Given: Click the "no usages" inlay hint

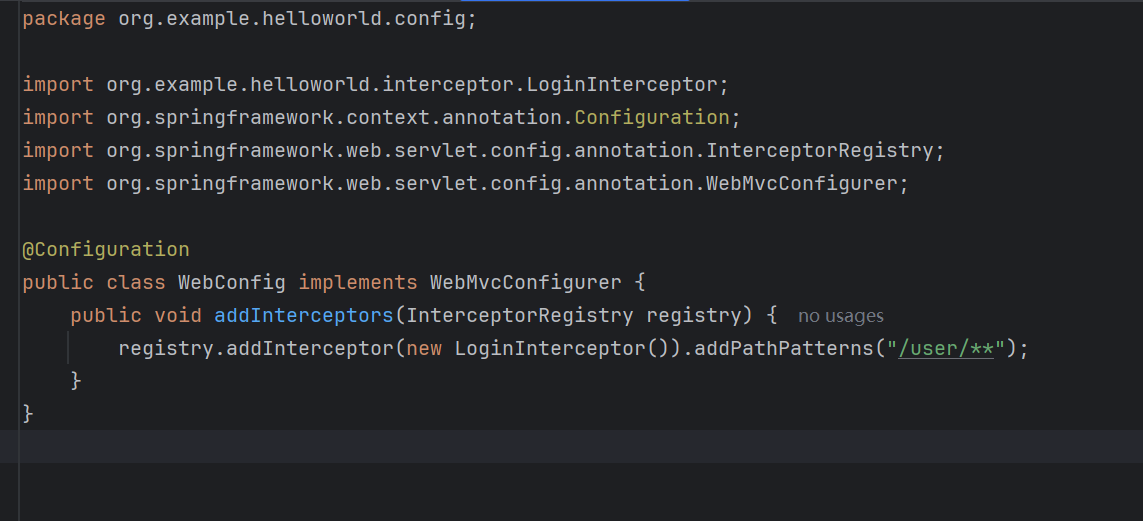Looking at the screenshot, I should [840, 316].
